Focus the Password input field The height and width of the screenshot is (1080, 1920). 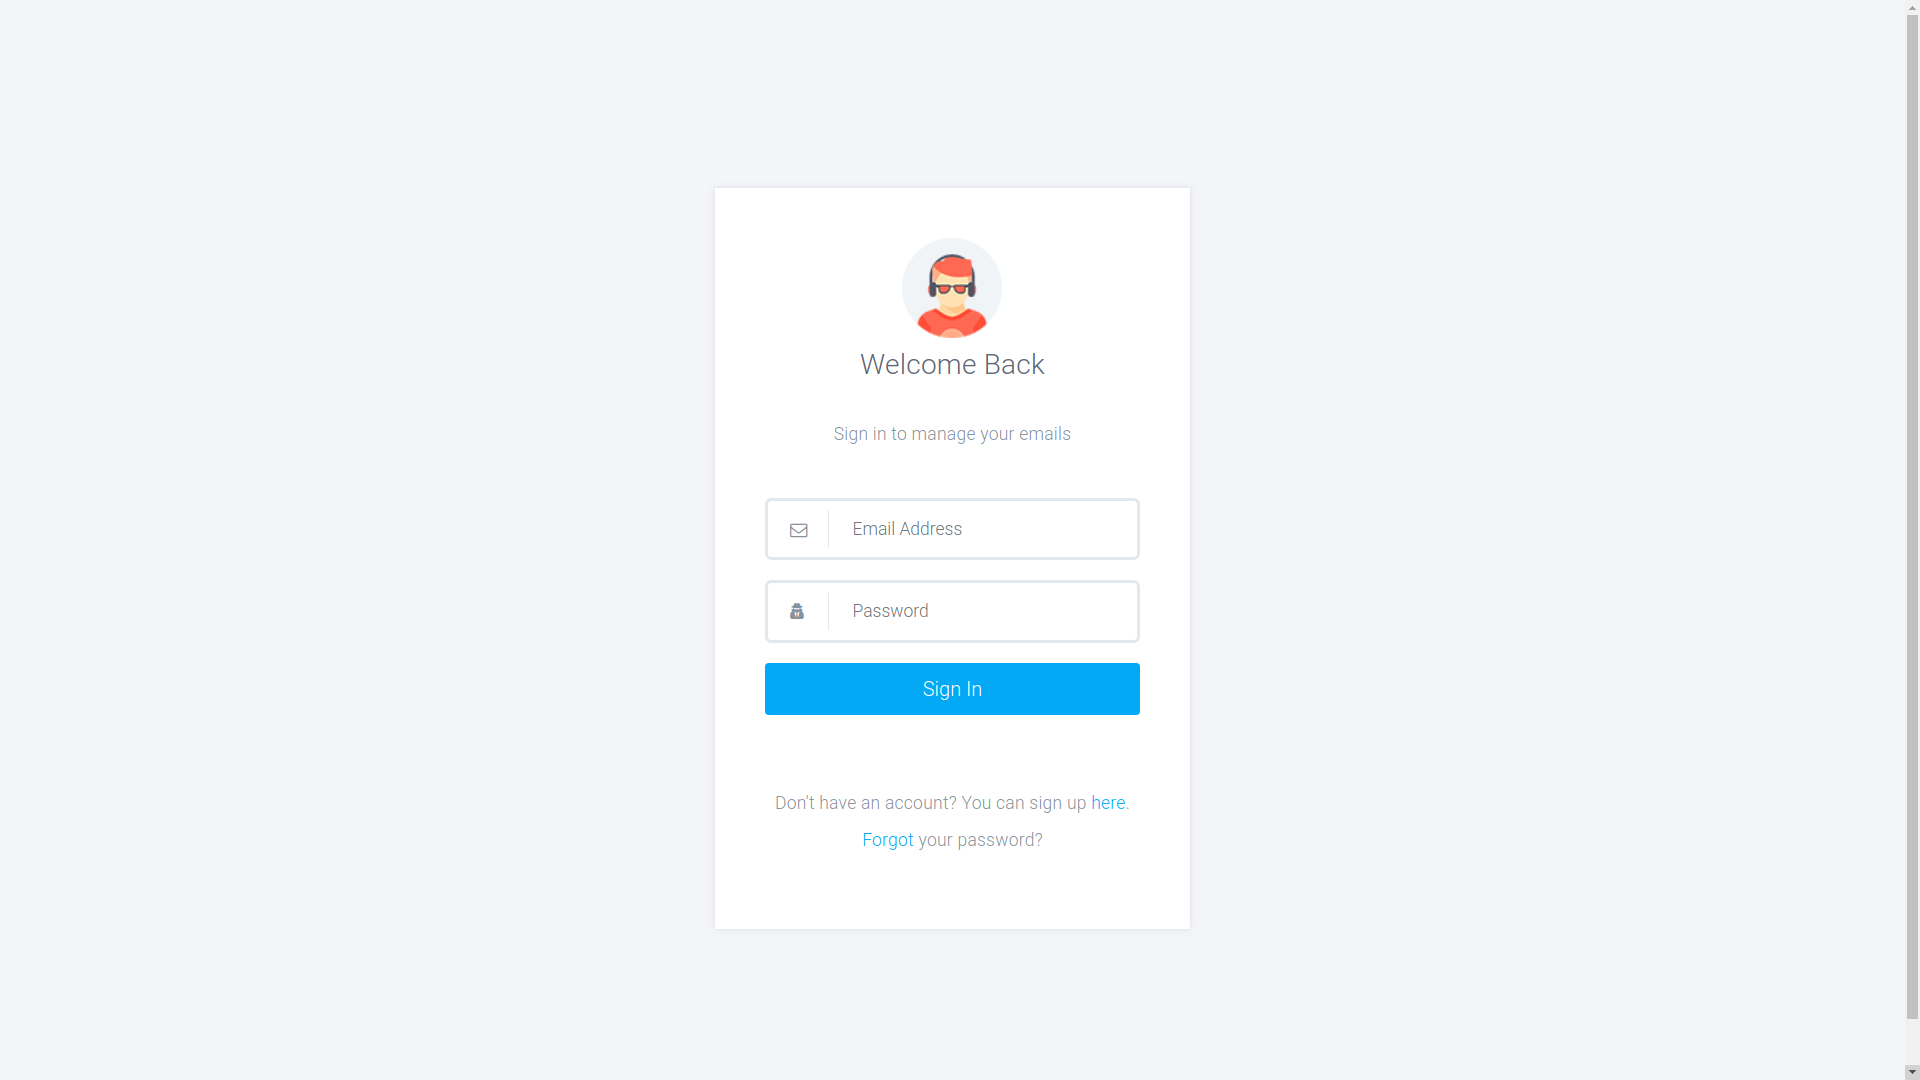tap(985, 611)
